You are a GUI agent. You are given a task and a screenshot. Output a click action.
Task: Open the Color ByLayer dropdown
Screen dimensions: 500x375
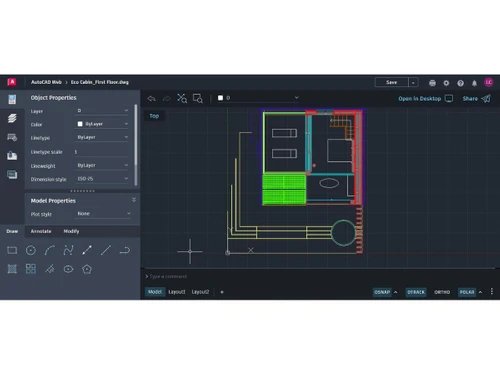point(102,124)
